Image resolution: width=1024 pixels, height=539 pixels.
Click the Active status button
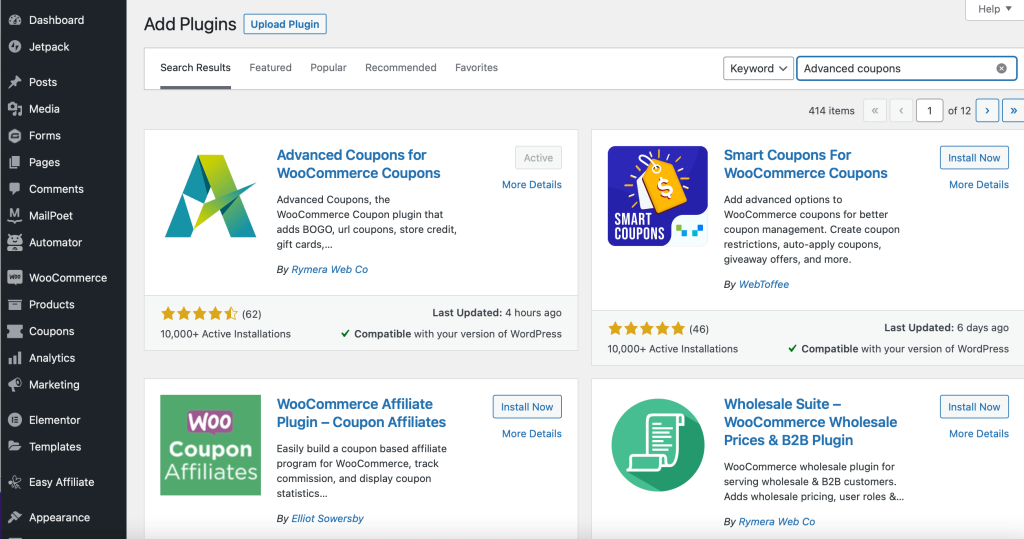click(x=538, y=158)
